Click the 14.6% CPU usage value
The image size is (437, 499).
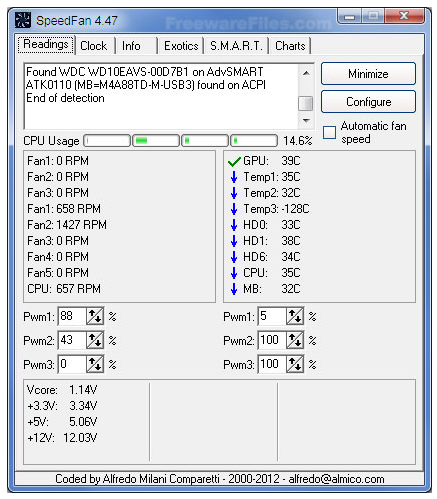[298, 141]
